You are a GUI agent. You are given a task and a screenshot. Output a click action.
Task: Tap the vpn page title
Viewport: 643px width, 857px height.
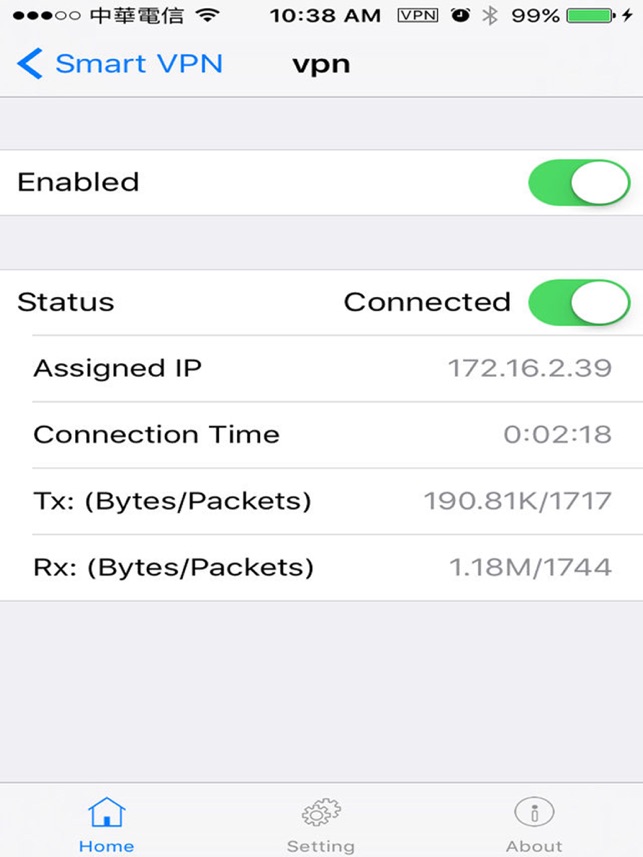[x=322, y=66]
